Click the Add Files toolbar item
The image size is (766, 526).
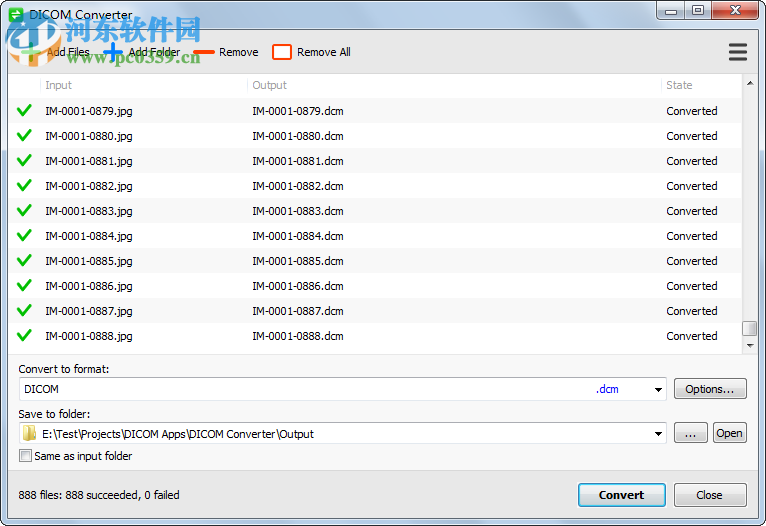[x=55, y=52]
